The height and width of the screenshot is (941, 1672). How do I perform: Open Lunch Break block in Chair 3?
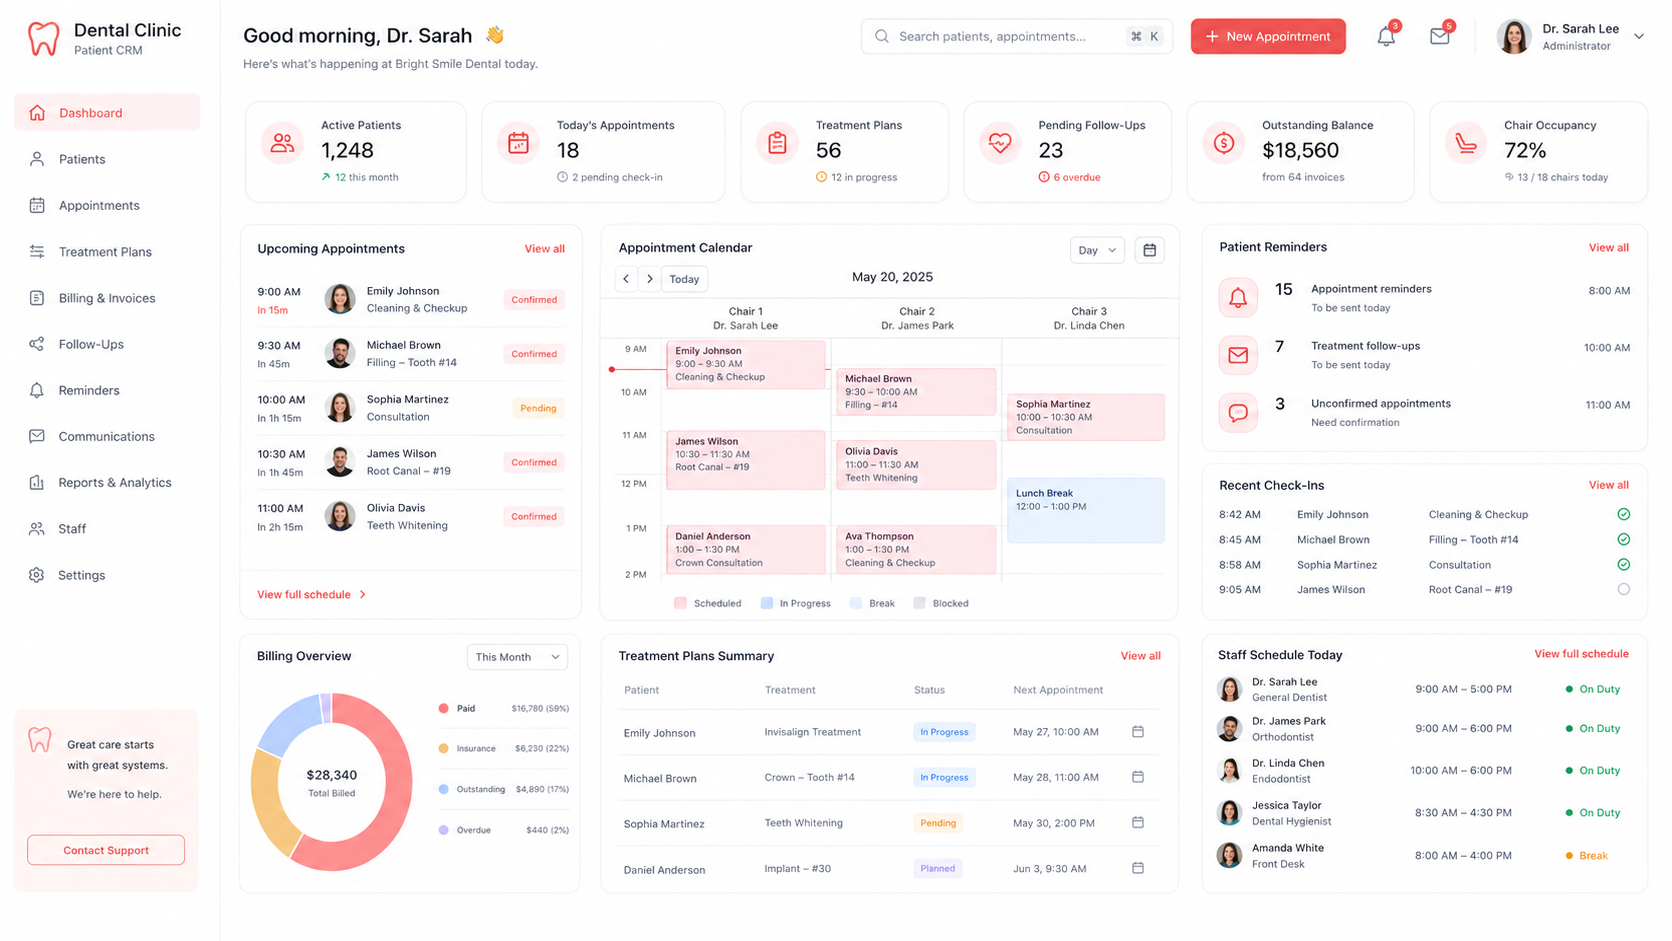(x=1086, y=511)
